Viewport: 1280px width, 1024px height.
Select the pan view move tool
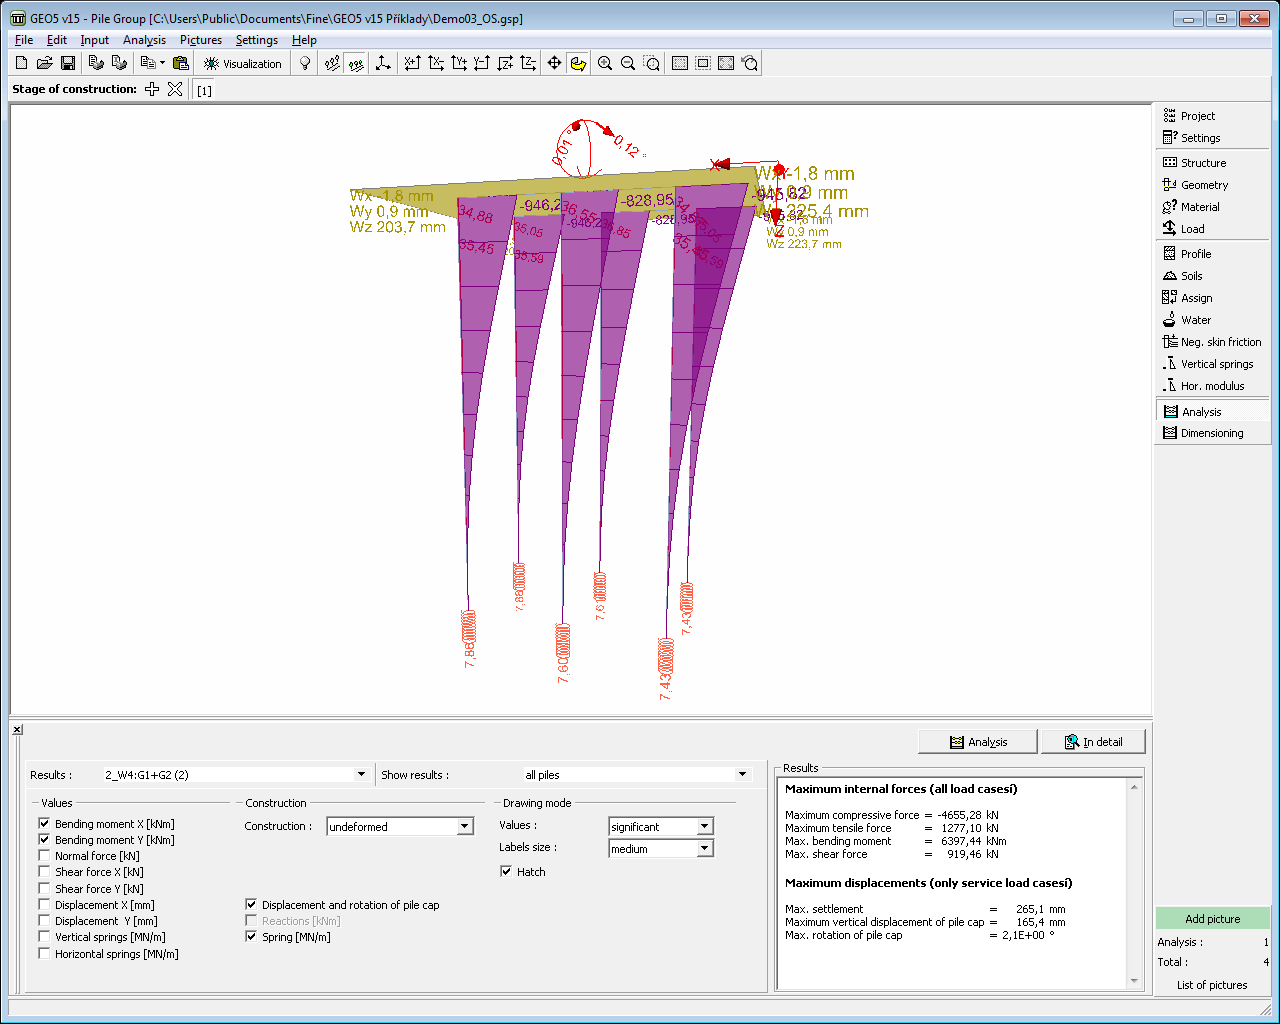554,63
